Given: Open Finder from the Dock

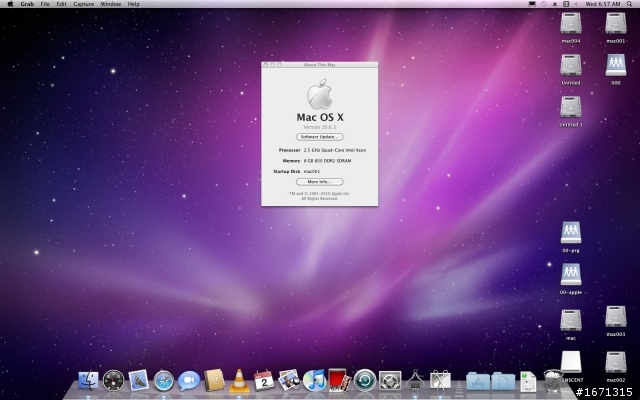Looking at the screenshot, I should (x=88, y=380).
